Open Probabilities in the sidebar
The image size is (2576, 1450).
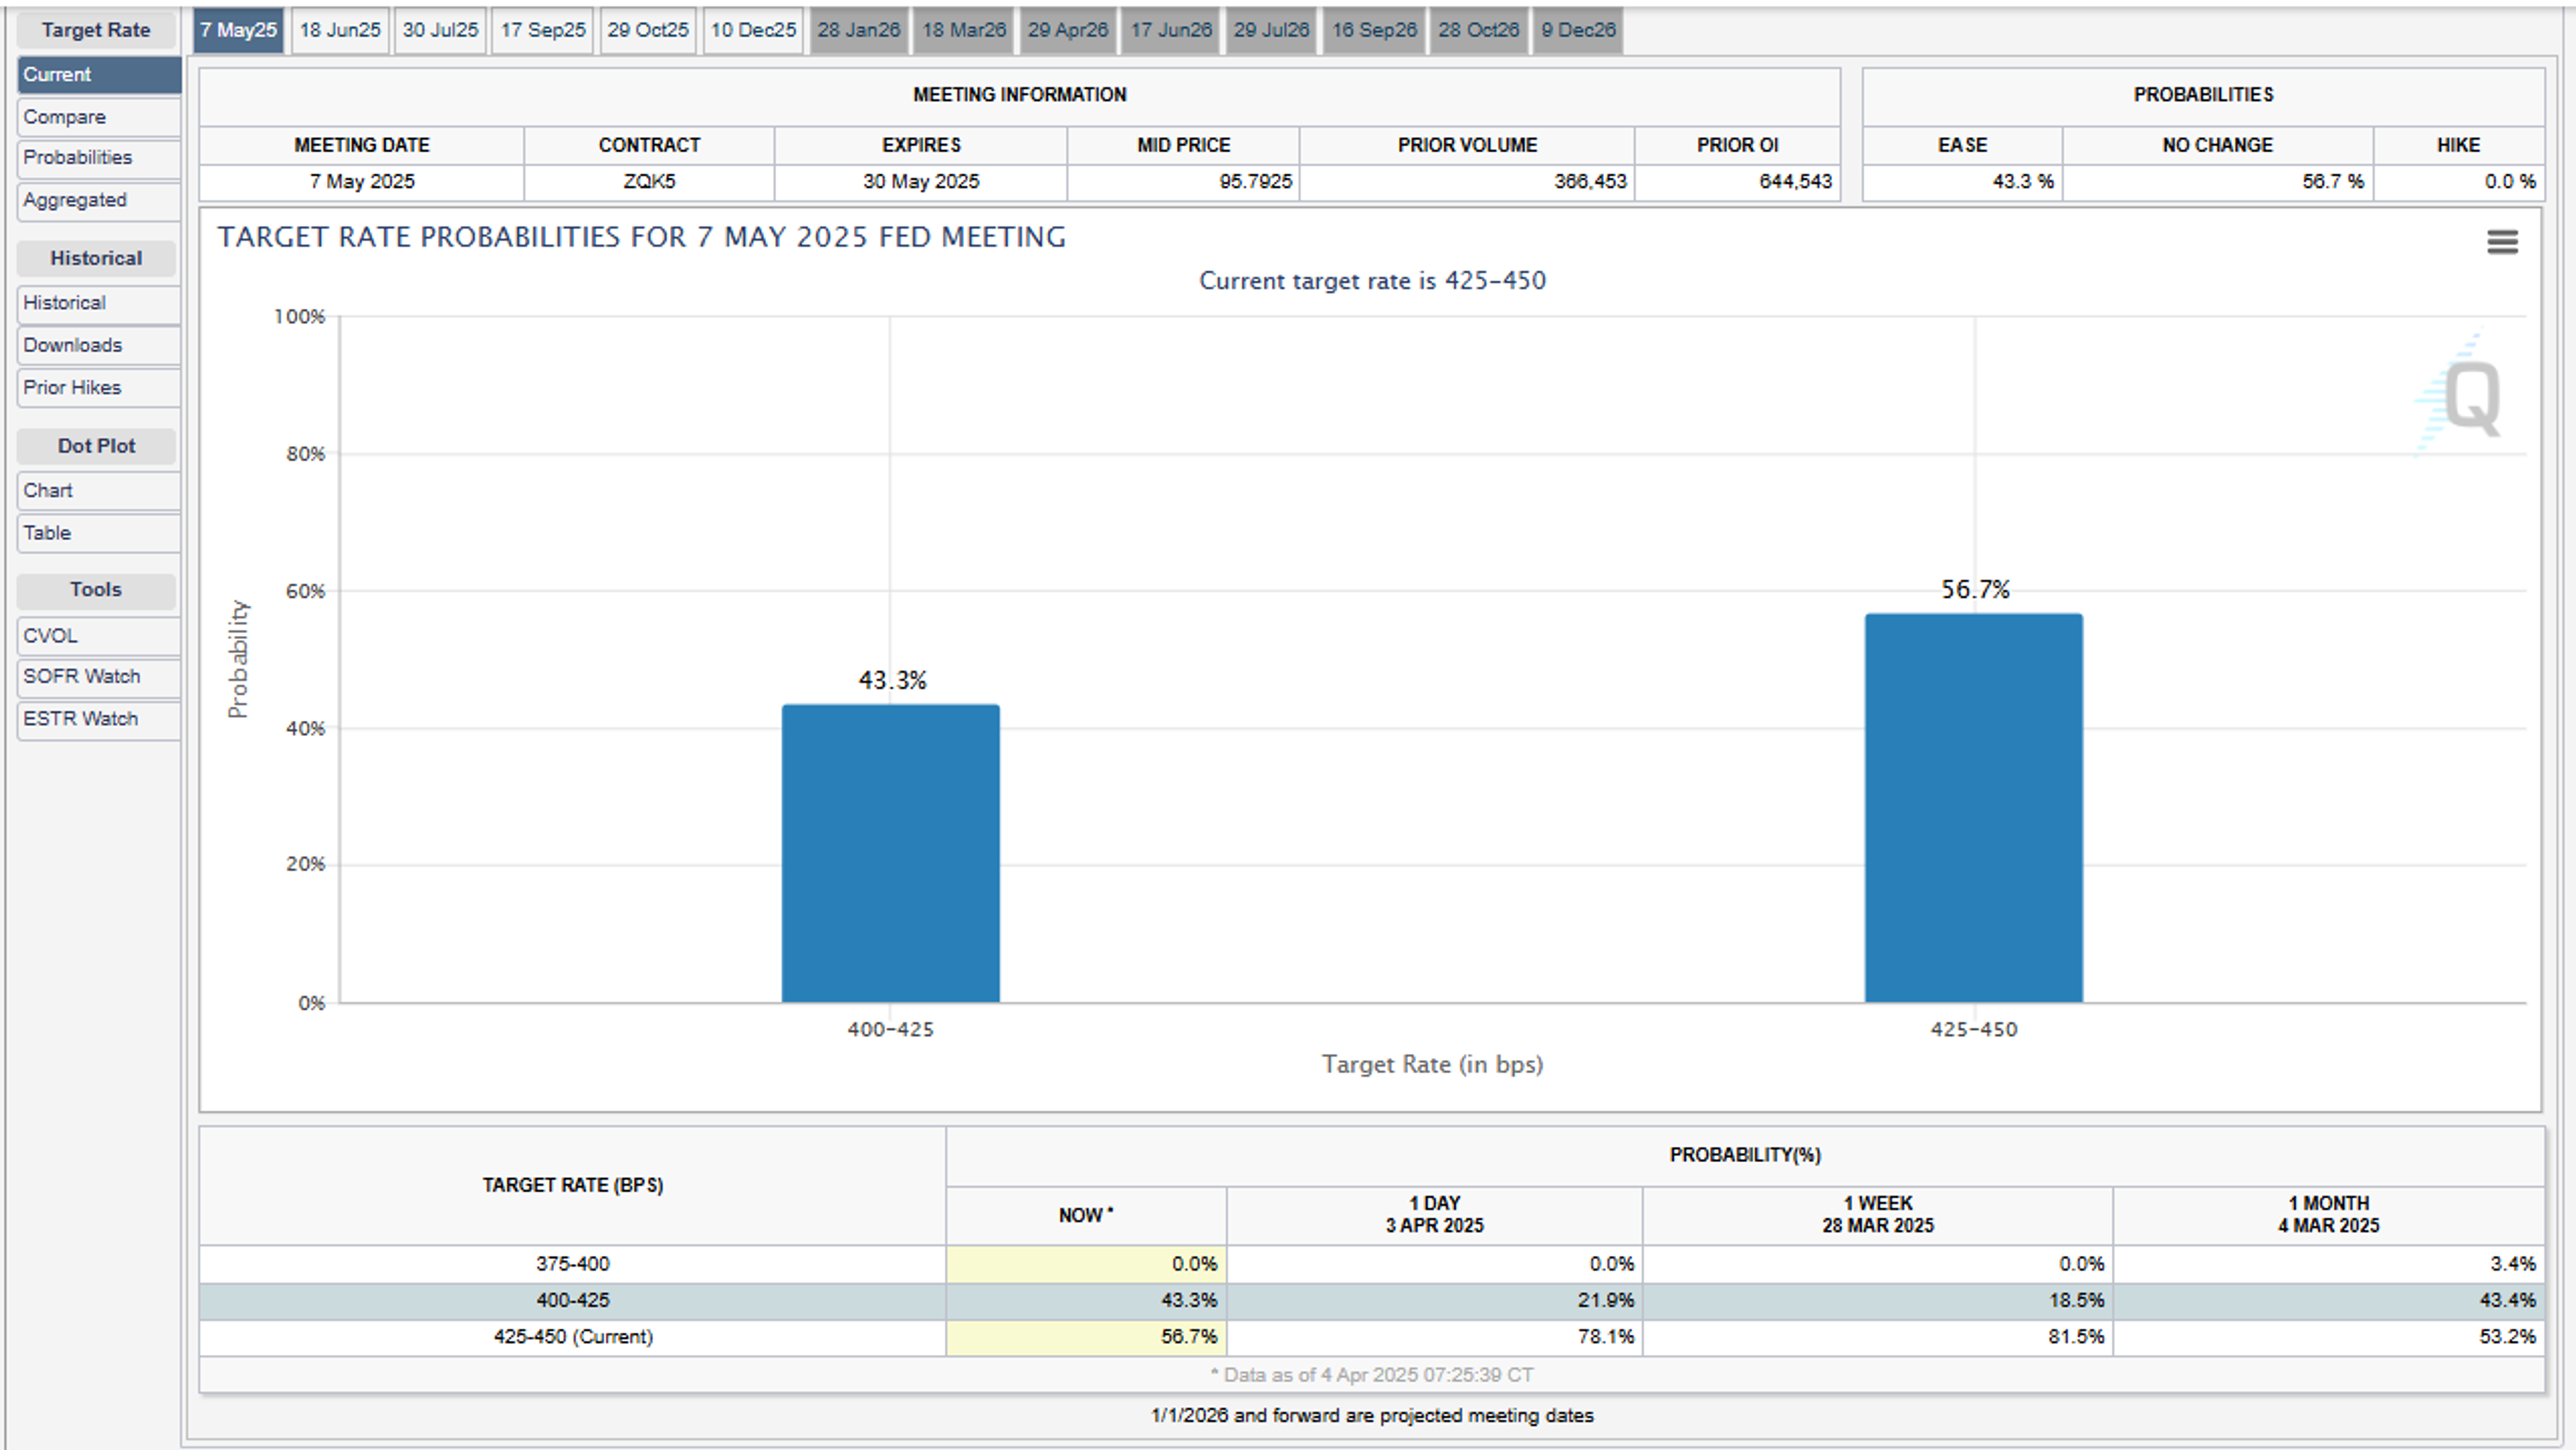coord(98,158)
